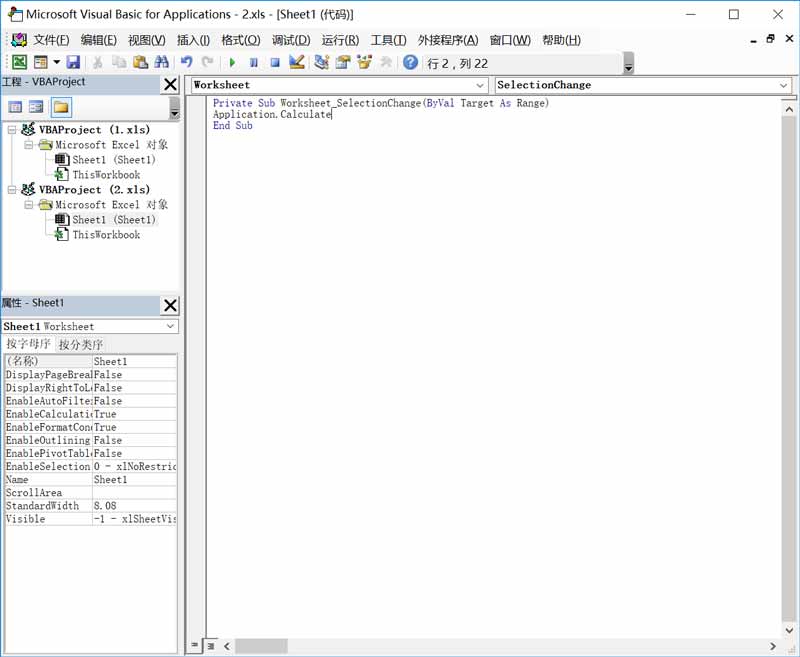This screenshot has width=800, height=657.
Task: Open the 插入(I) menu
Action: click(193, 40)
